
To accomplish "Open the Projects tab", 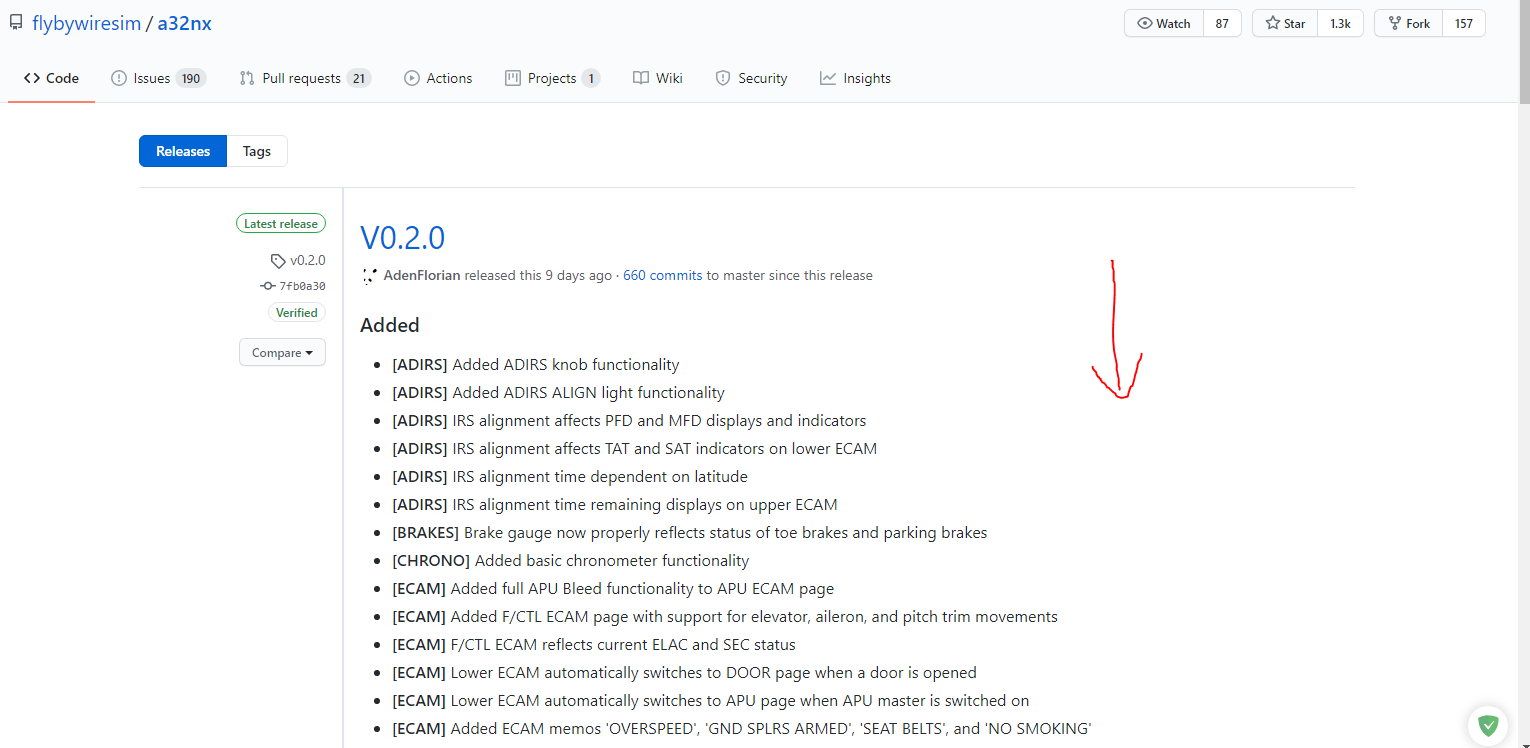I will [552, 78].
